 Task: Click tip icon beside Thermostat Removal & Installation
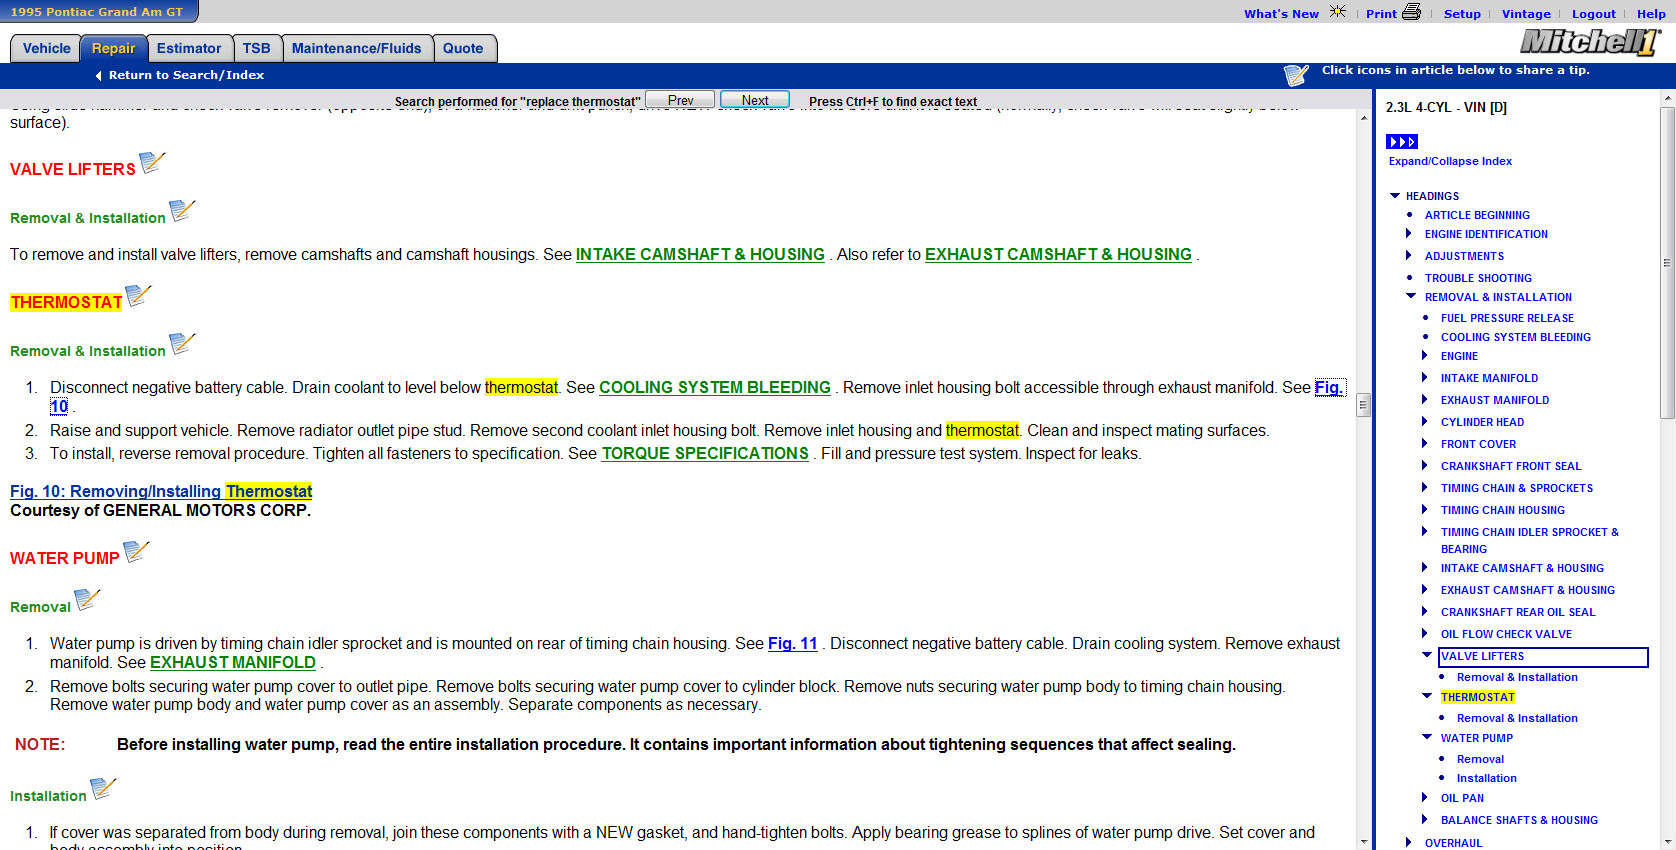click(x=182, y=344)
